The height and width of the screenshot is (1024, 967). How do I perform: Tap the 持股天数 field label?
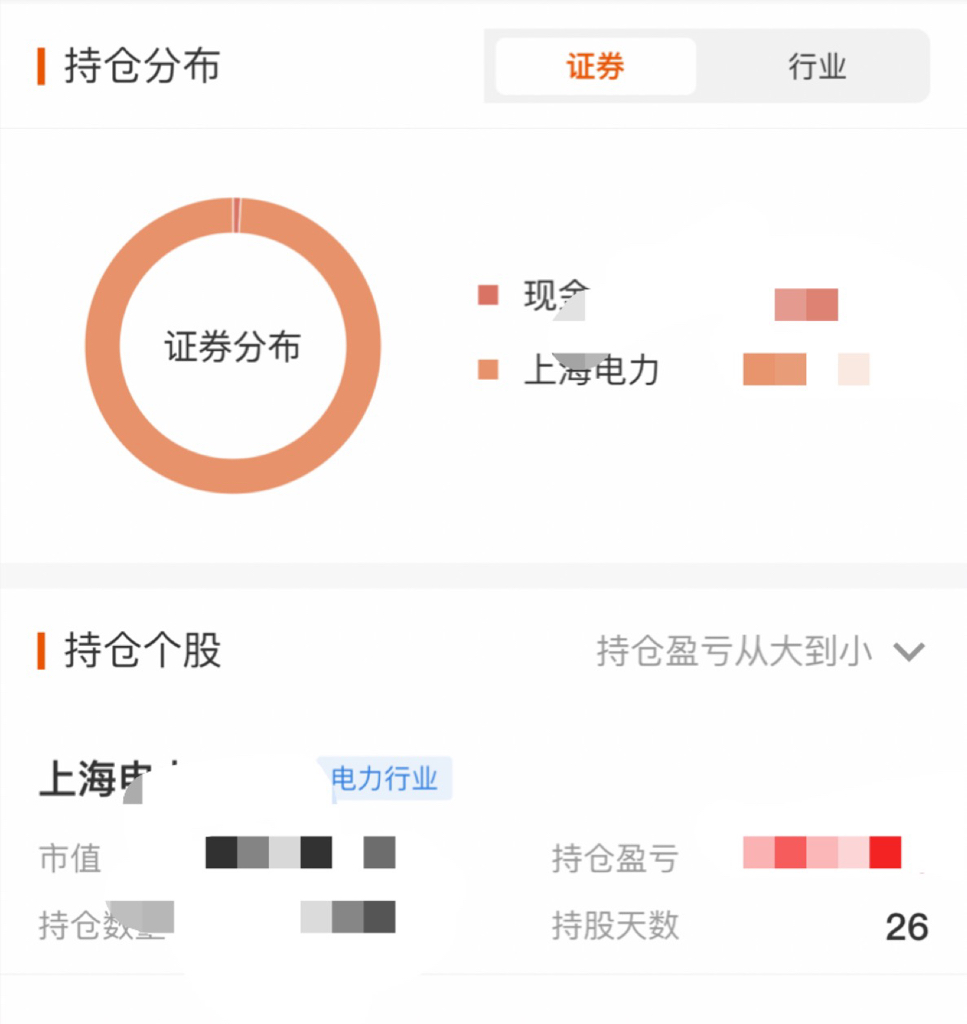[x=614, y=926]
